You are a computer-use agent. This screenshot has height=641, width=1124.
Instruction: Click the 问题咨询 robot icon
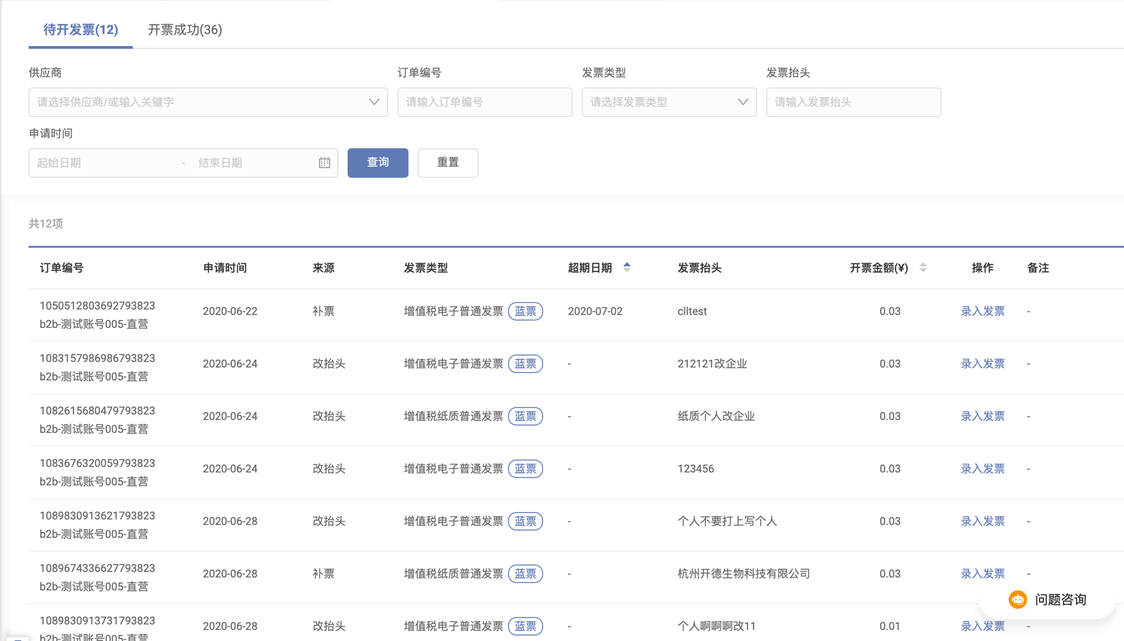coord(1017,599)
